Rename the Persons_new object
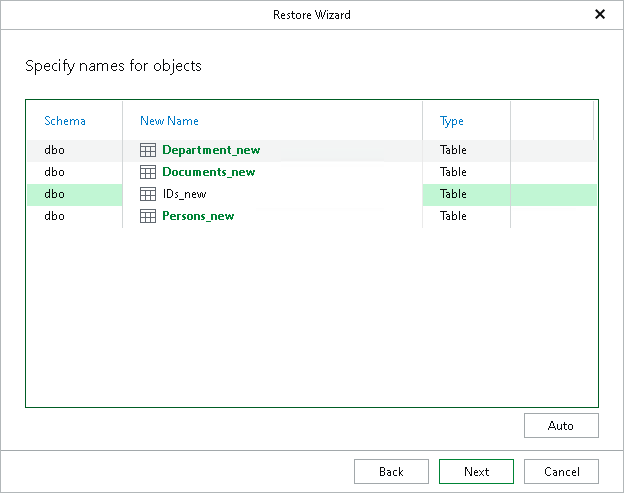624x493 pixels. tap(198, 216)
